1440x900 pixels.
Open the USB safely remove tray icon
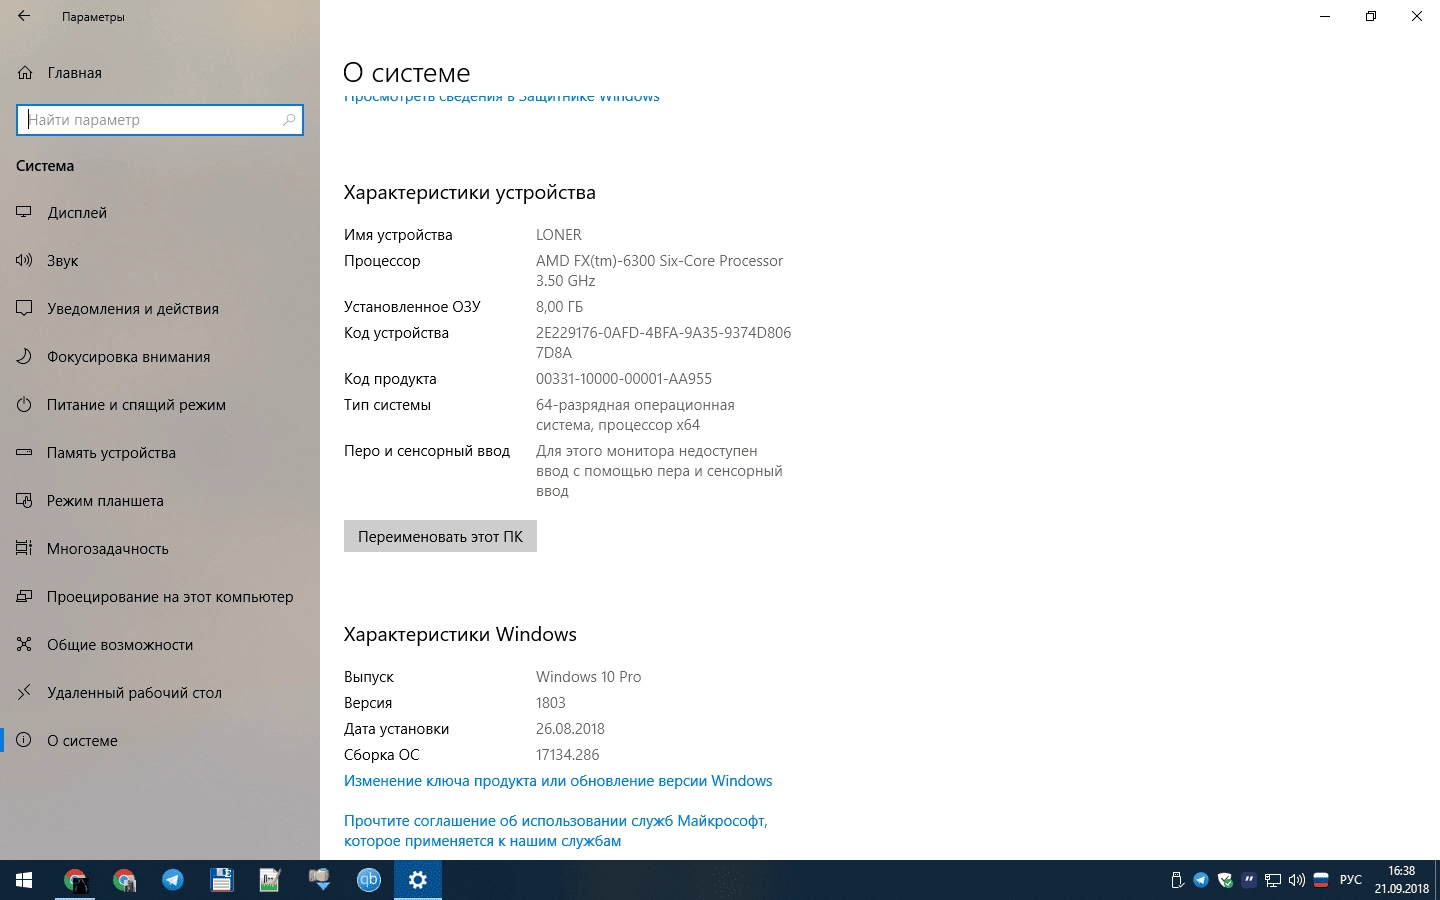point(1177,880)
